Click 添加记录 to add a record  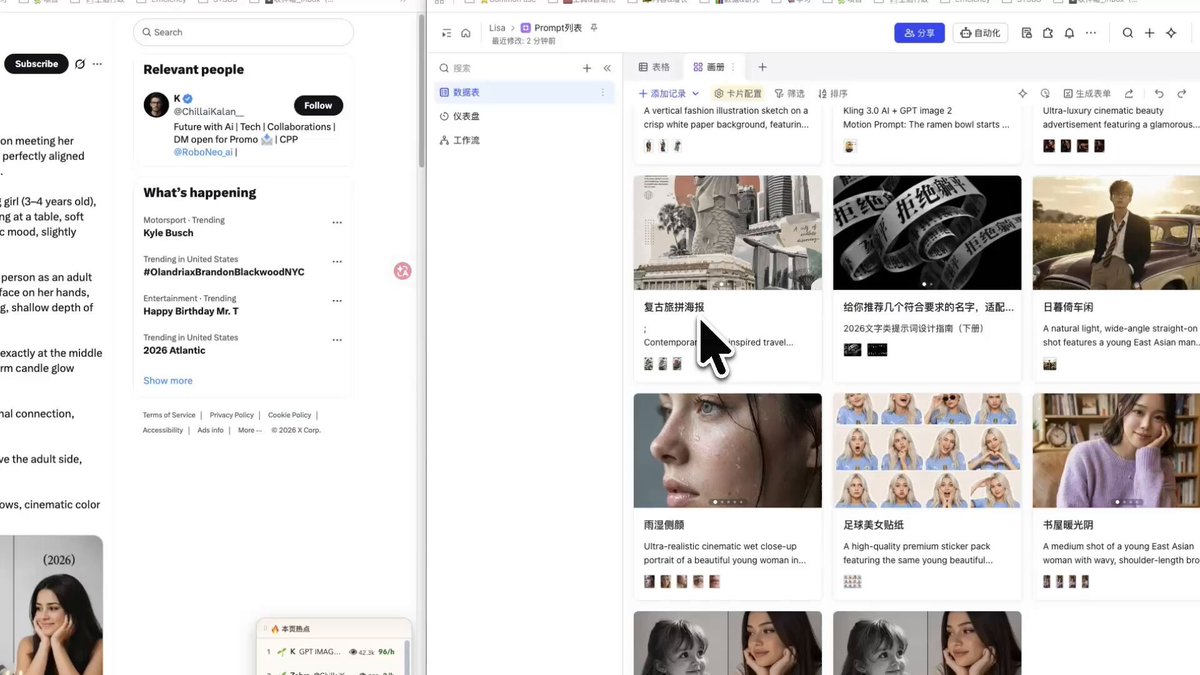pos(662,93)
